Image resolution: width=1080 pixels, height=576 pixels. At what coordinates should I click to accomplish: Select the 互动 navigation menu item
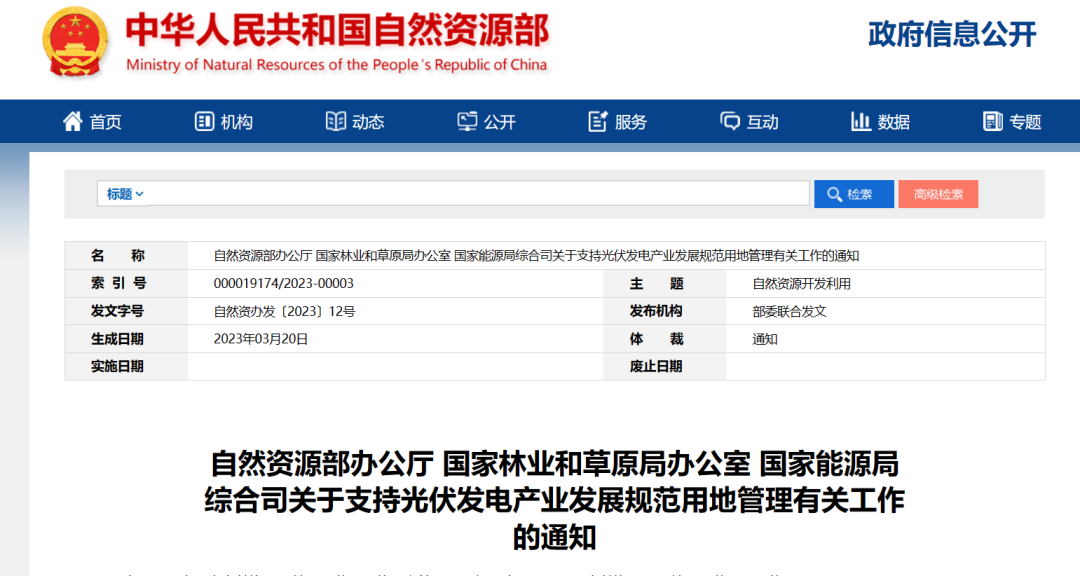click(763, 122)
